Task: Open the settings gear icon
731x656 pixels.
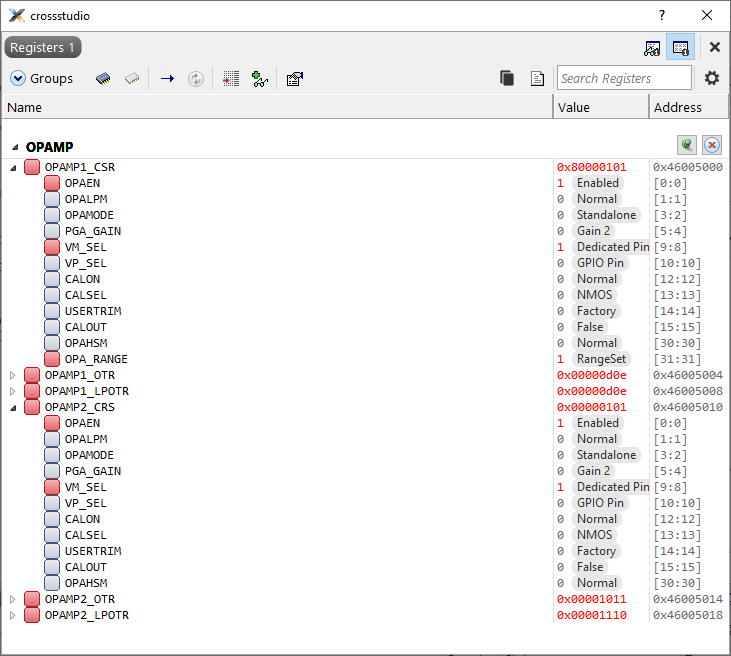Action: (x=711, y=78)
